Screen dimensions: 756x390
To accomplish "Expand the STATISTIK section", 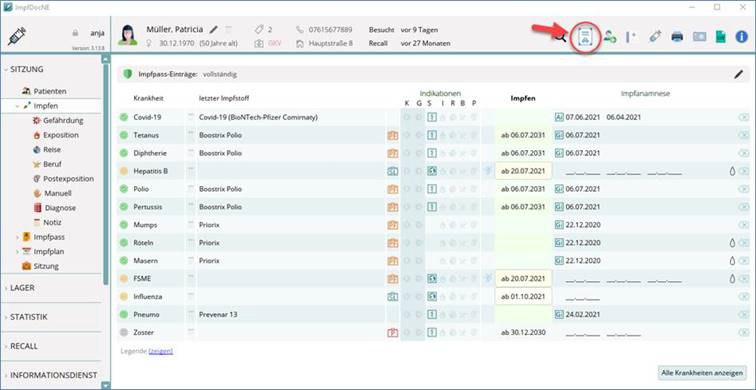I will pos(5,317).
